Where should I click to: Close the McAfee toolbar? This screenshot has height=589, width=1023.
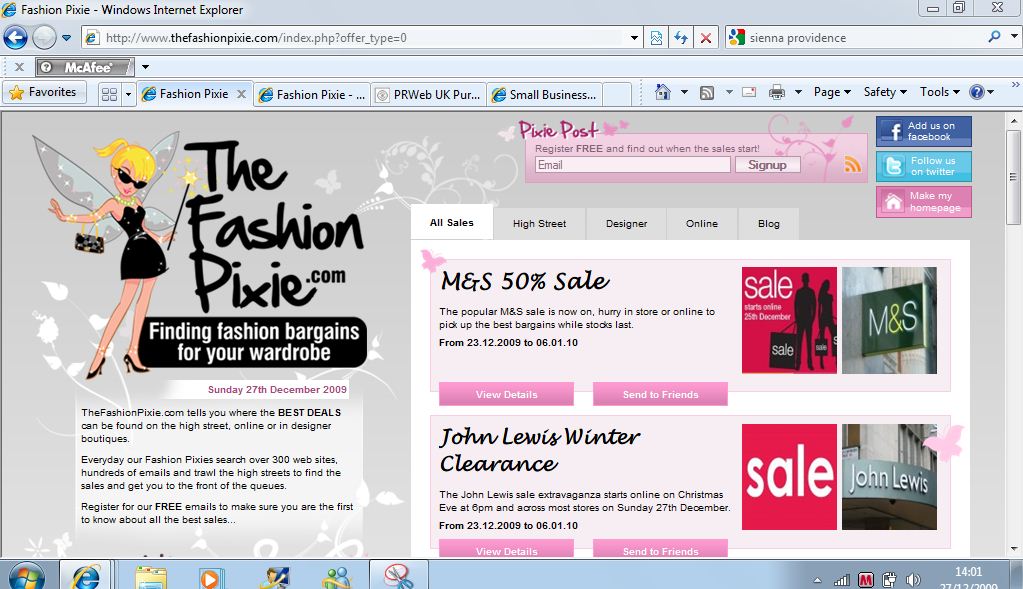19,67
